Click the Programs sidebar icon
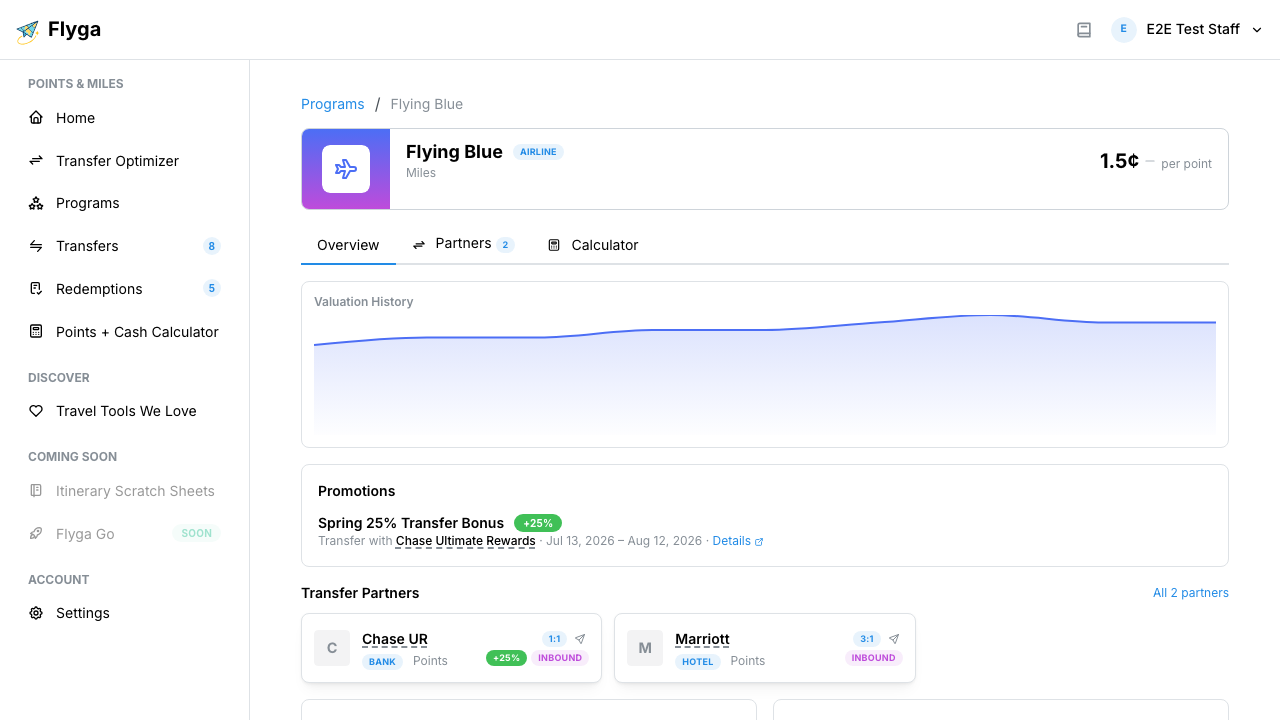The height and width of the screenshot is (720, 1280). tap(36, 203)
